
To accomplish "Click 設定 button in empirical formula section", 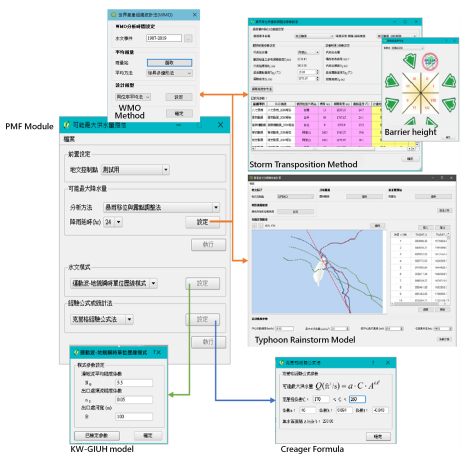I will [202, 319].
